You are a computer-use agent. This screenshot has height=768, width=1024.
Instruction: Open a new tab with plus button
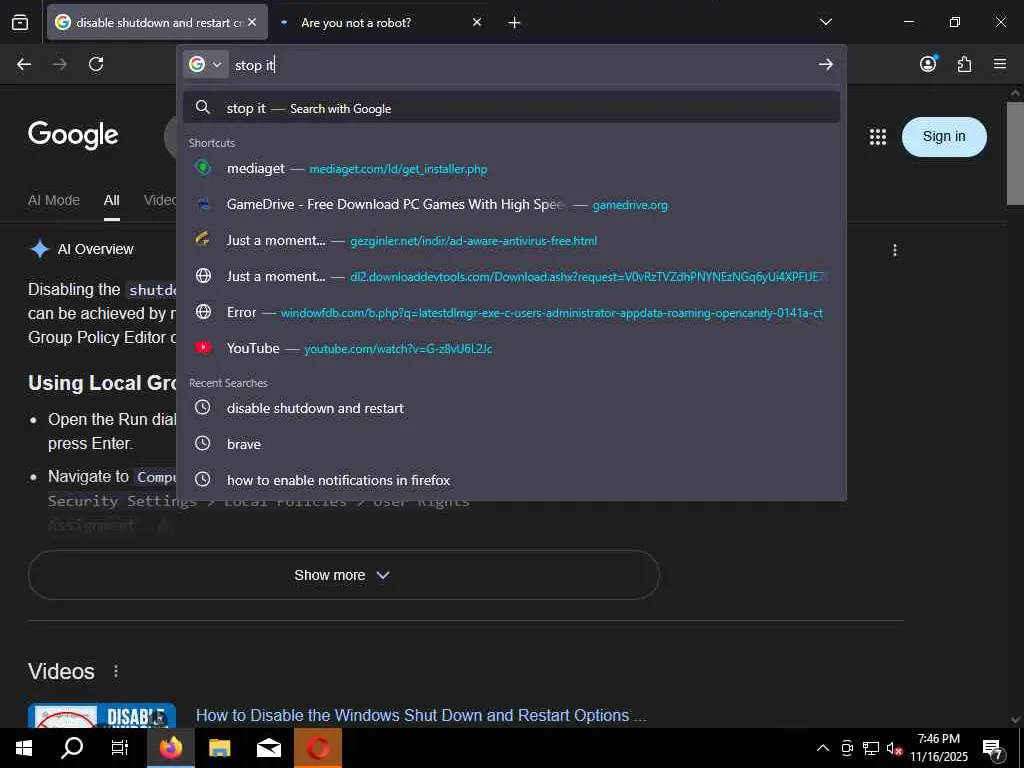tap(514, 23)
